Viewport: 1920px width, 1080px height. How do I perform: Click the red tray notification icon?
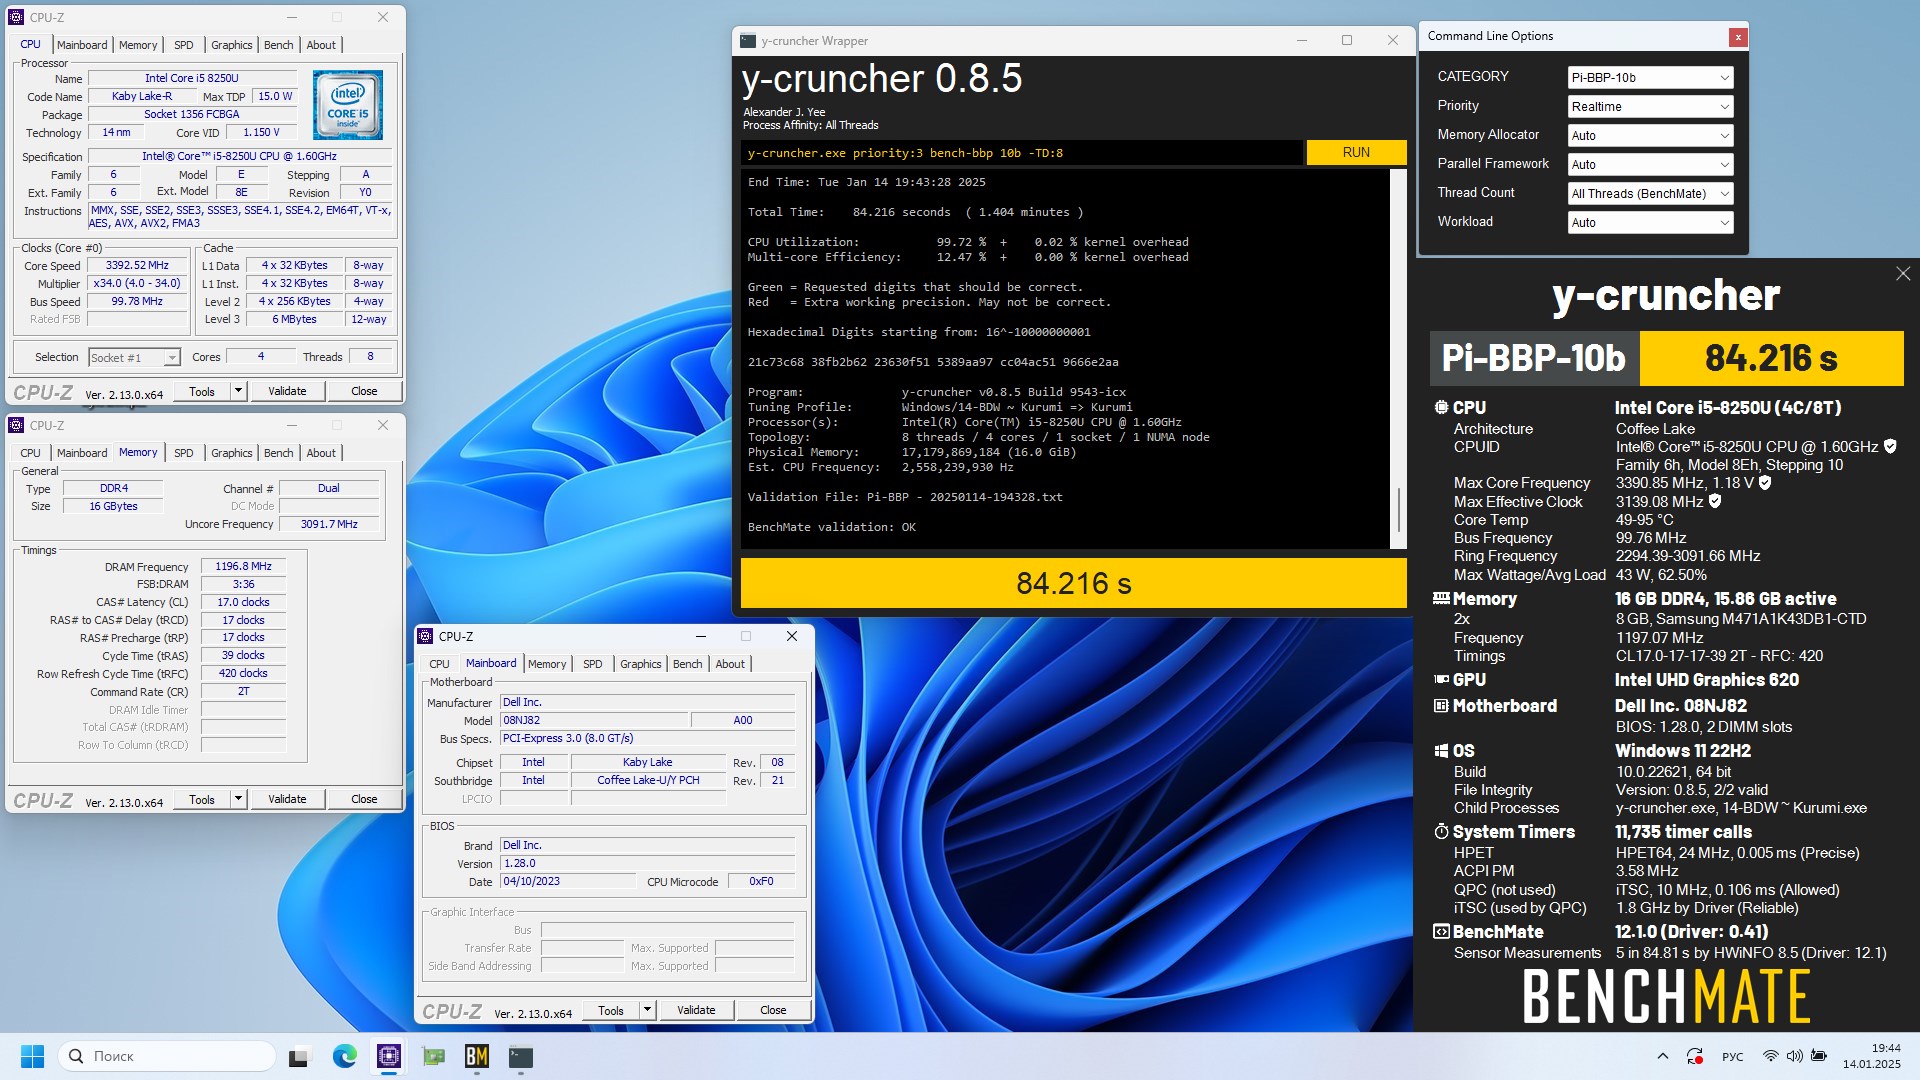point(1695,1056)
